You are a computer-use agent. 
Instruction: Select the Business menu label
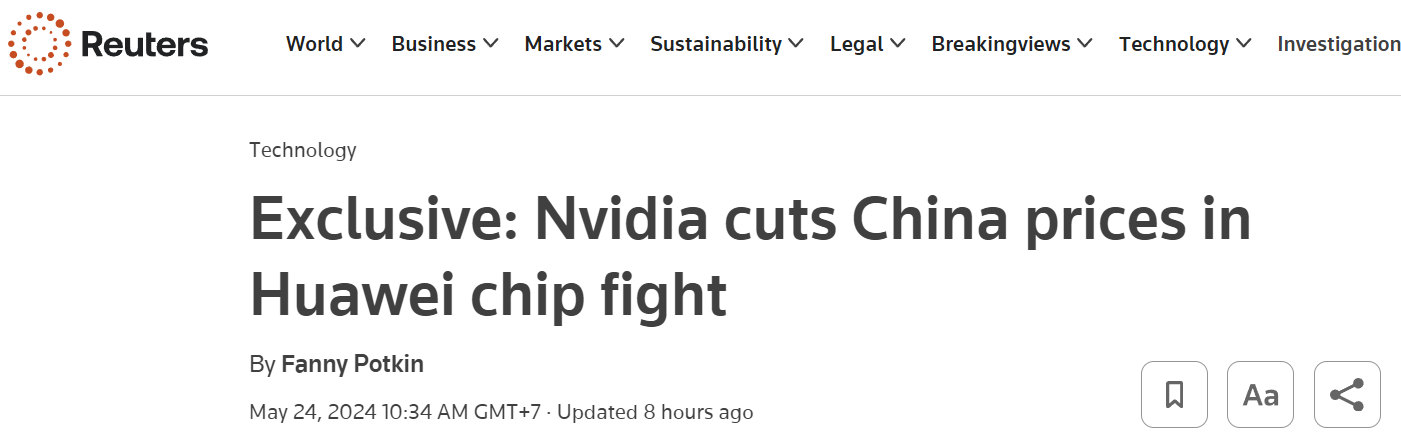433,44
